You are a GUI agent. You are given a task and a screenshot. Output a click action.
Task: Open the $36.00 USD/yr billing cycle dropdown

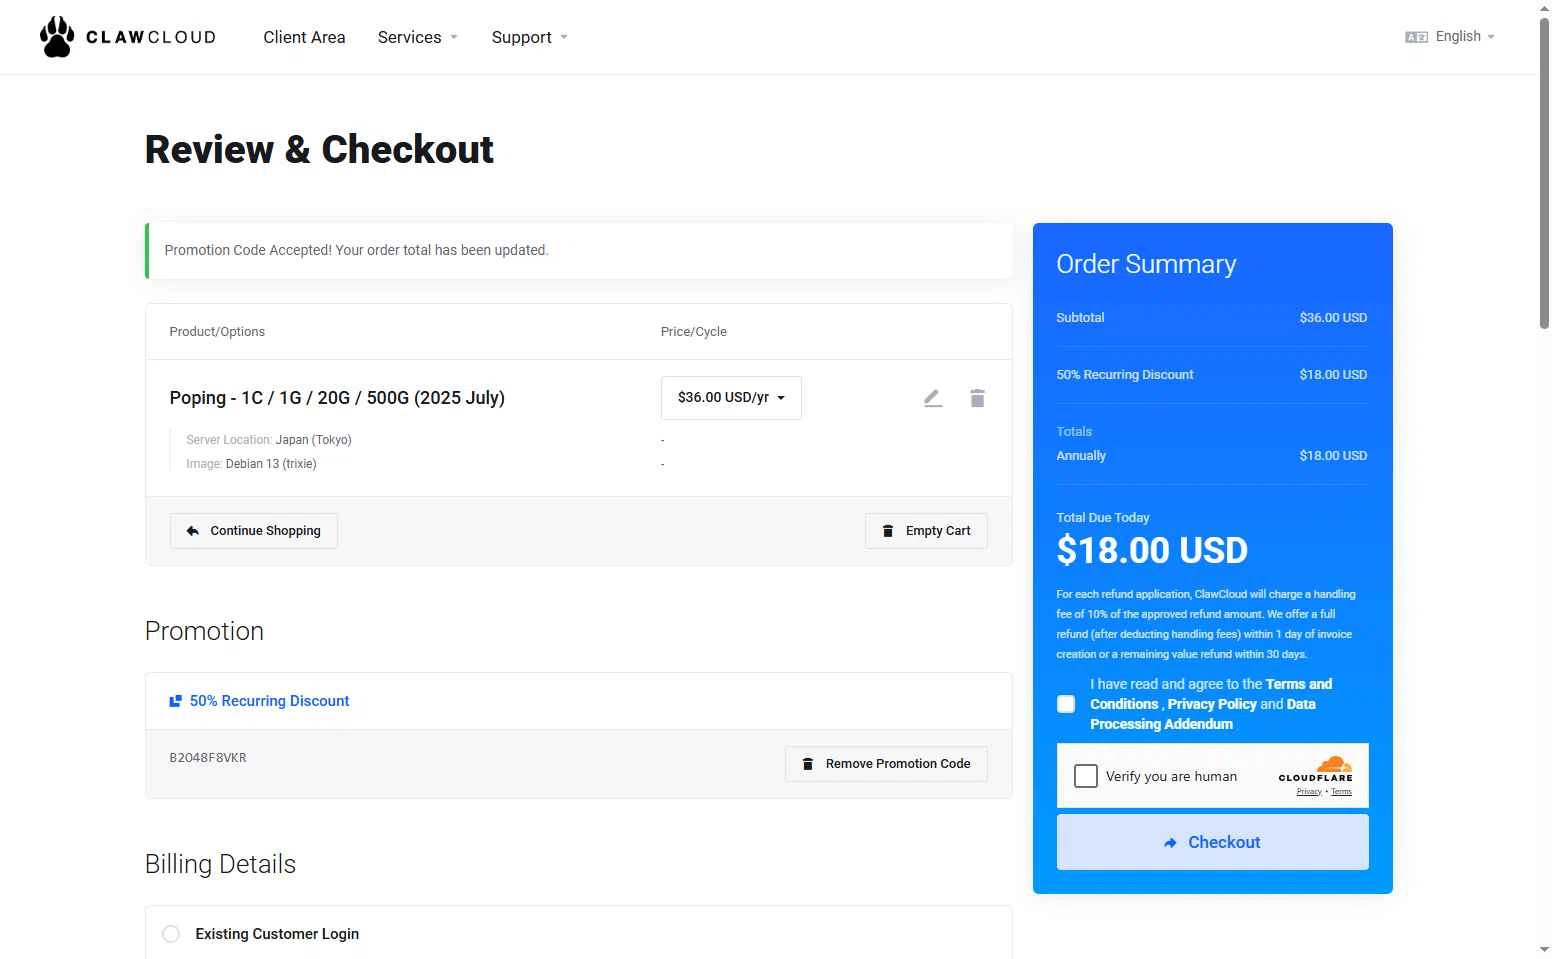[731, 397]
